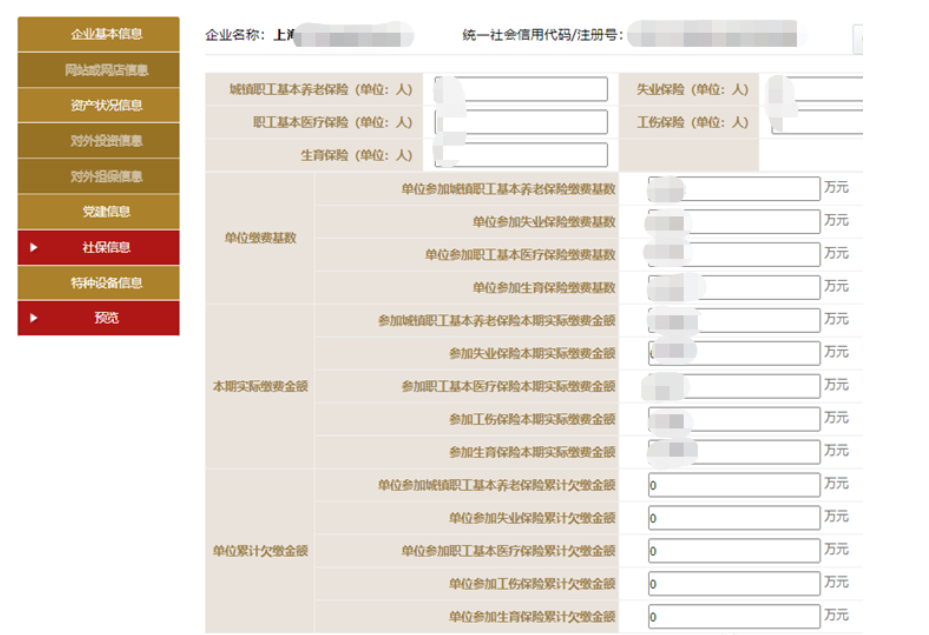Go to 对外投资信息 section

pos(98,141)
